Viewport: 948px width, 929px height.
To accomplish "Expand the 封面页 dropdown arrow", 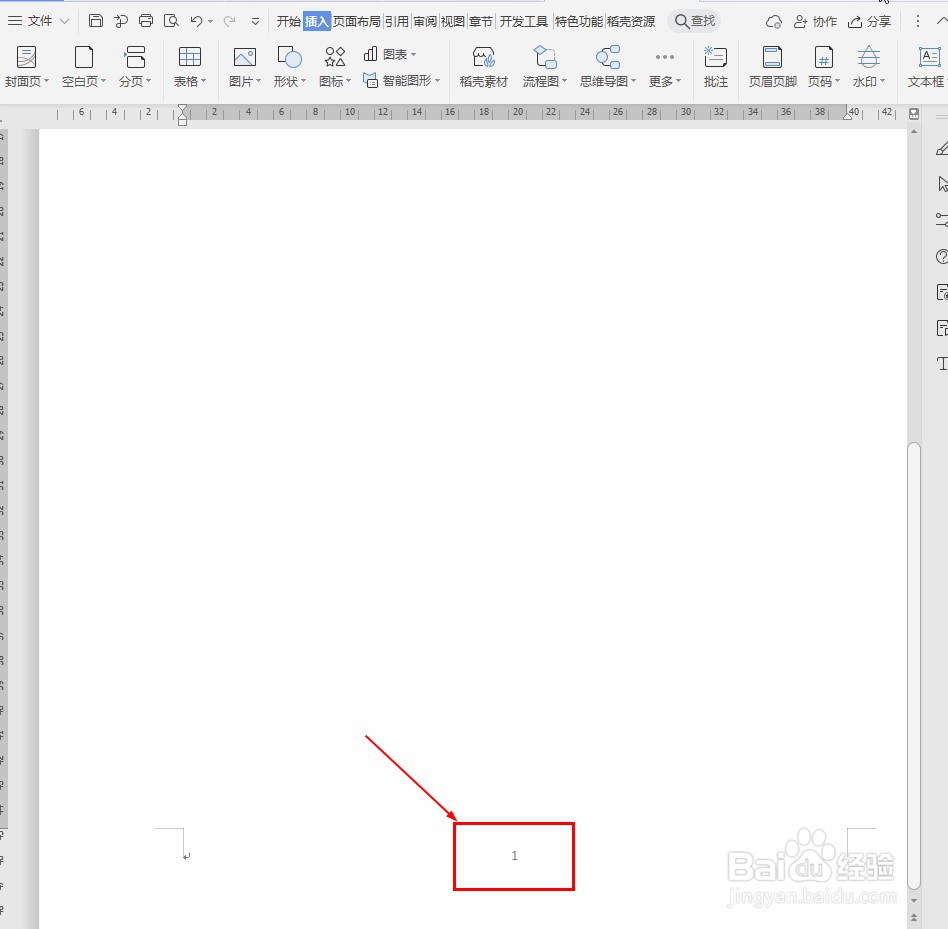I will 46,80.
